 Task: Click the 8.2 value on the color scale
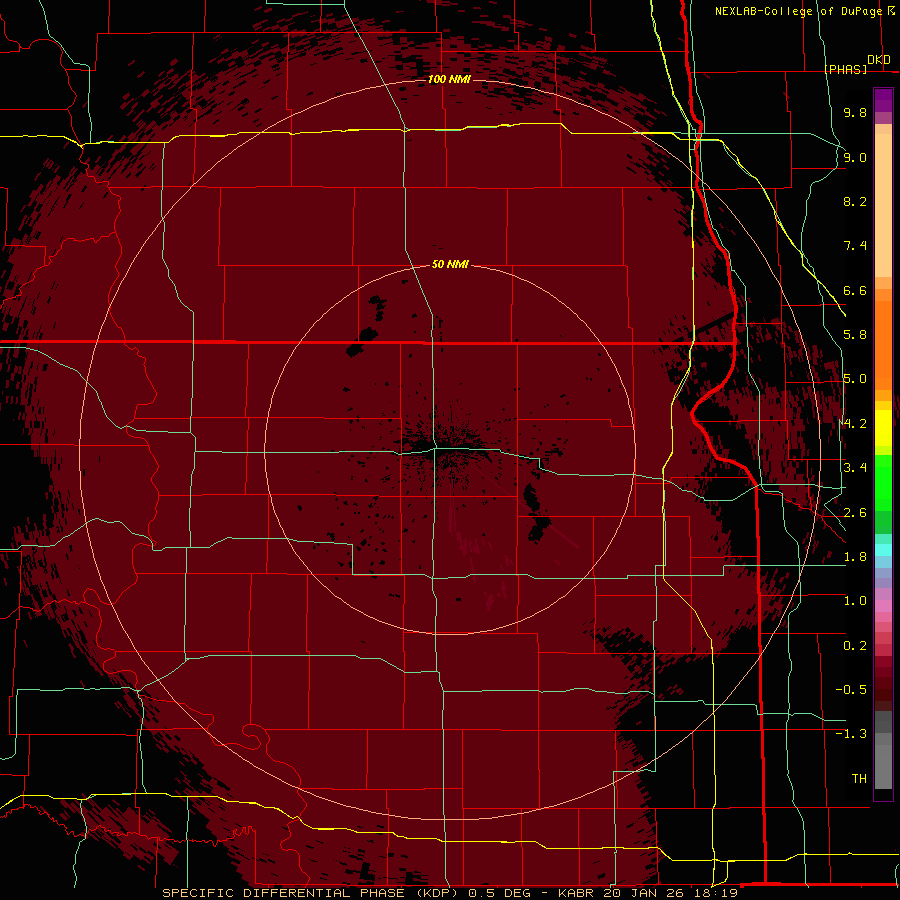855,201
